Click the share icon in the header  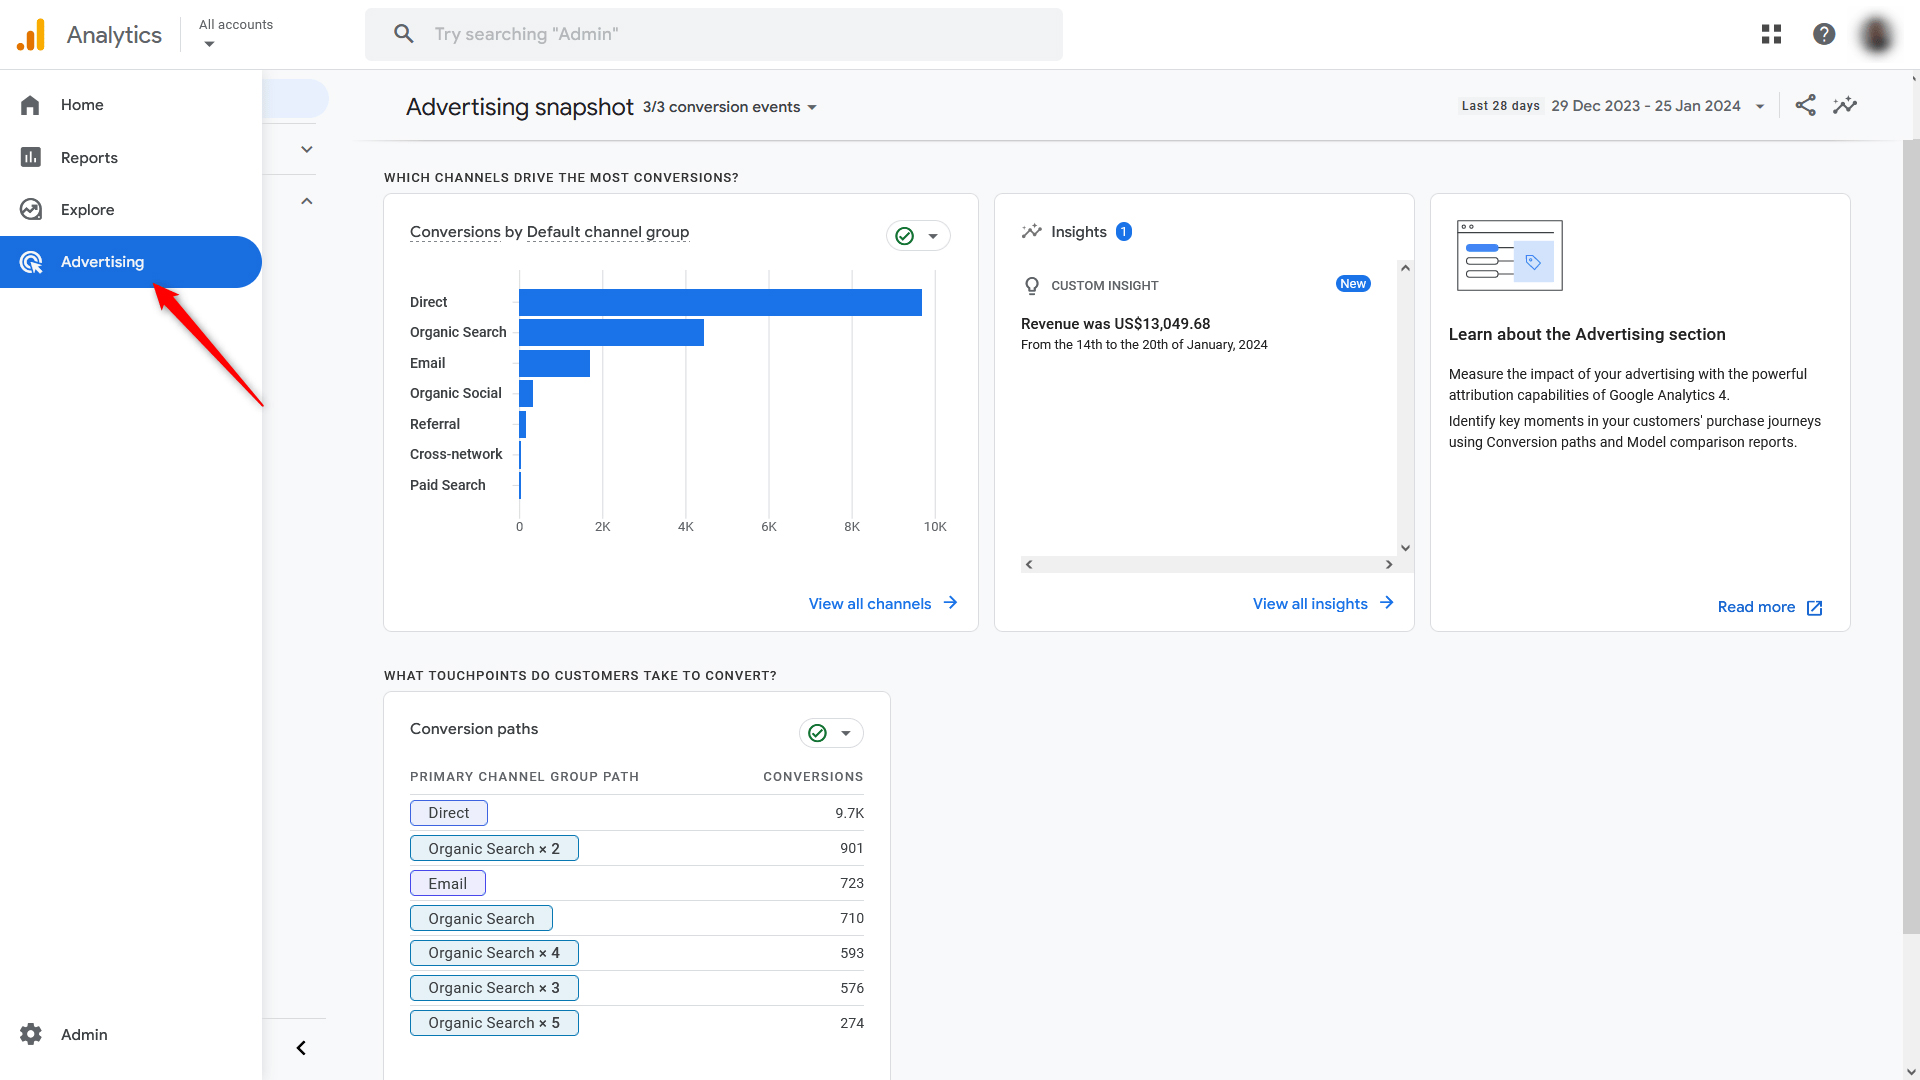point(1806,105)
